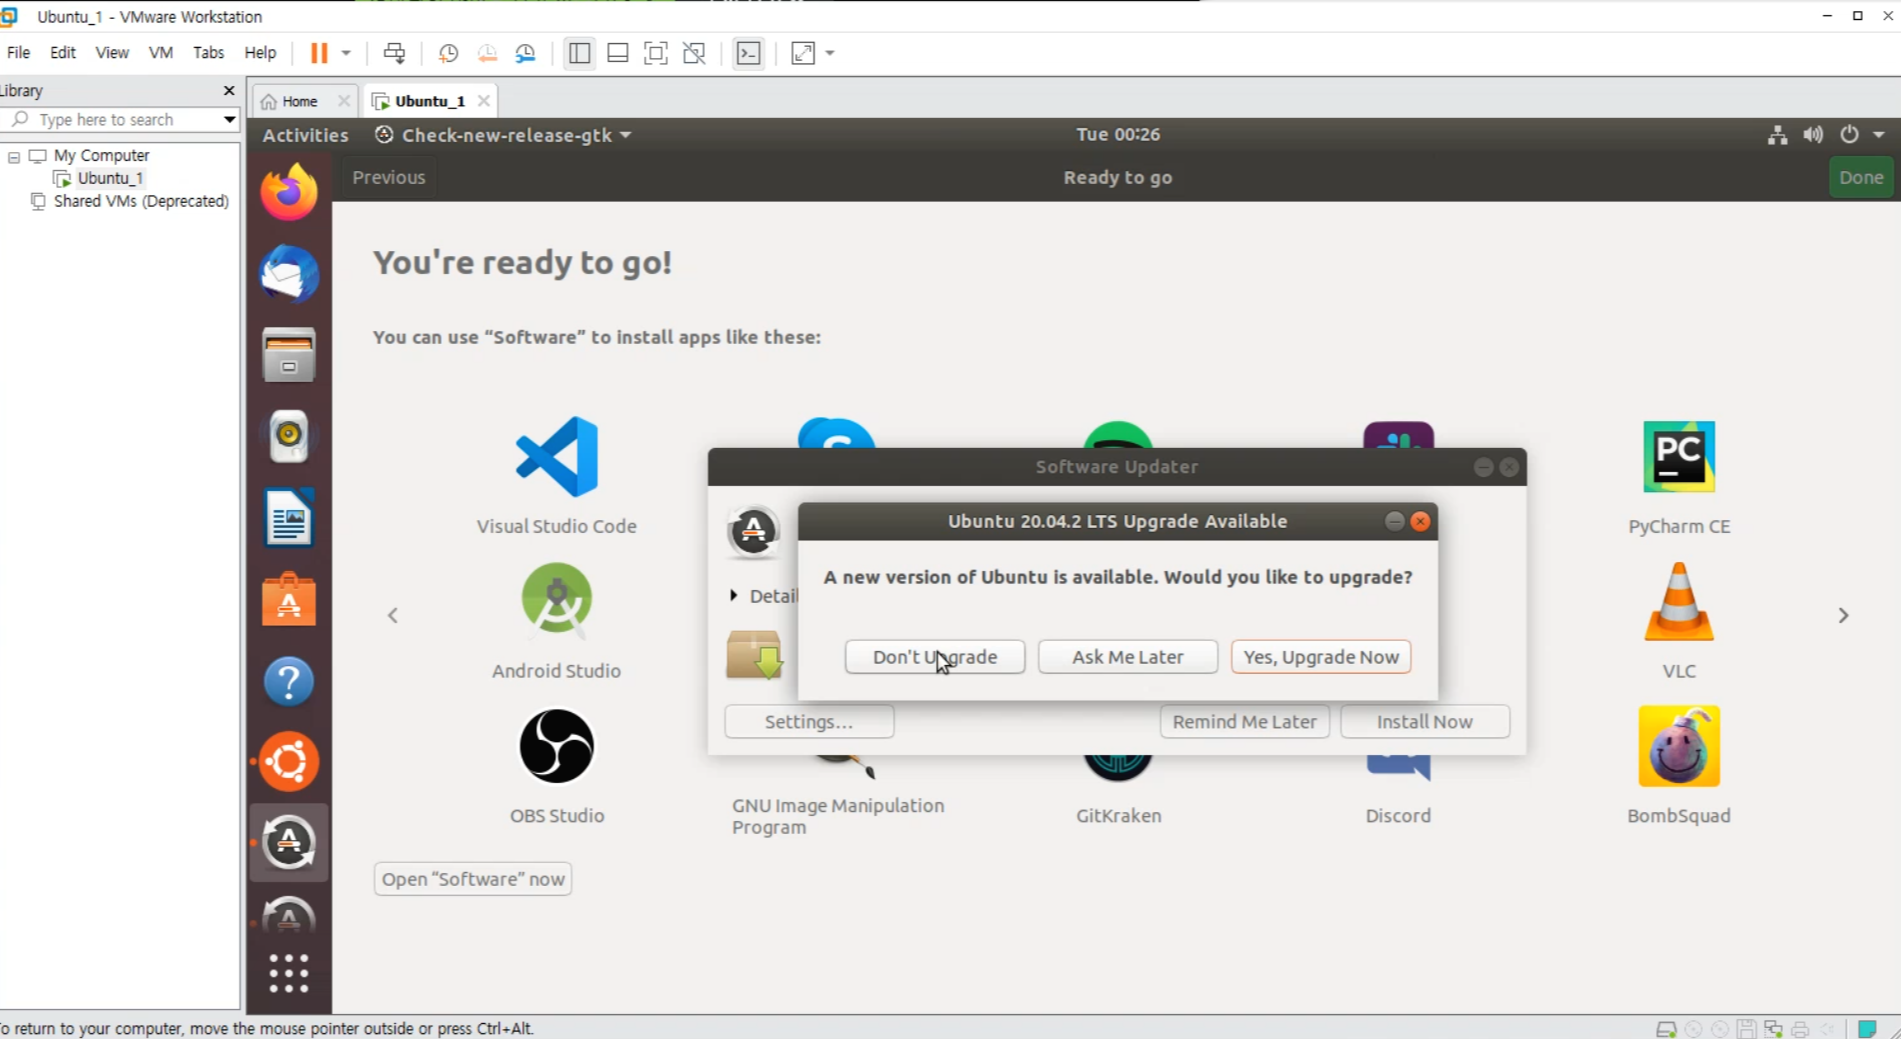Screen dimensions: 1901x1039
Task: Open Thunderbird mail in the dock
Action: tap(289, 273)
